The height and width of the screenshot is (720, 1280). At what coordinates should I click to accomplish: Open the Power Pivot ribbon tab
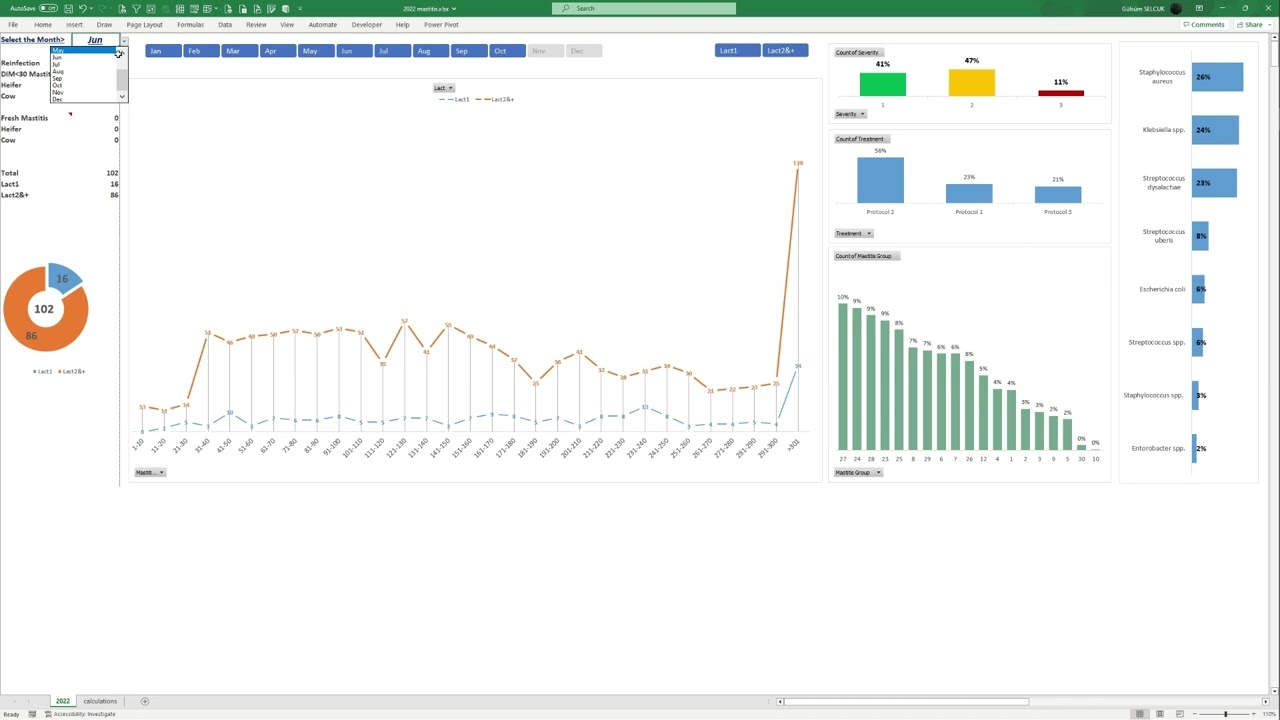[x=441, y=24]
